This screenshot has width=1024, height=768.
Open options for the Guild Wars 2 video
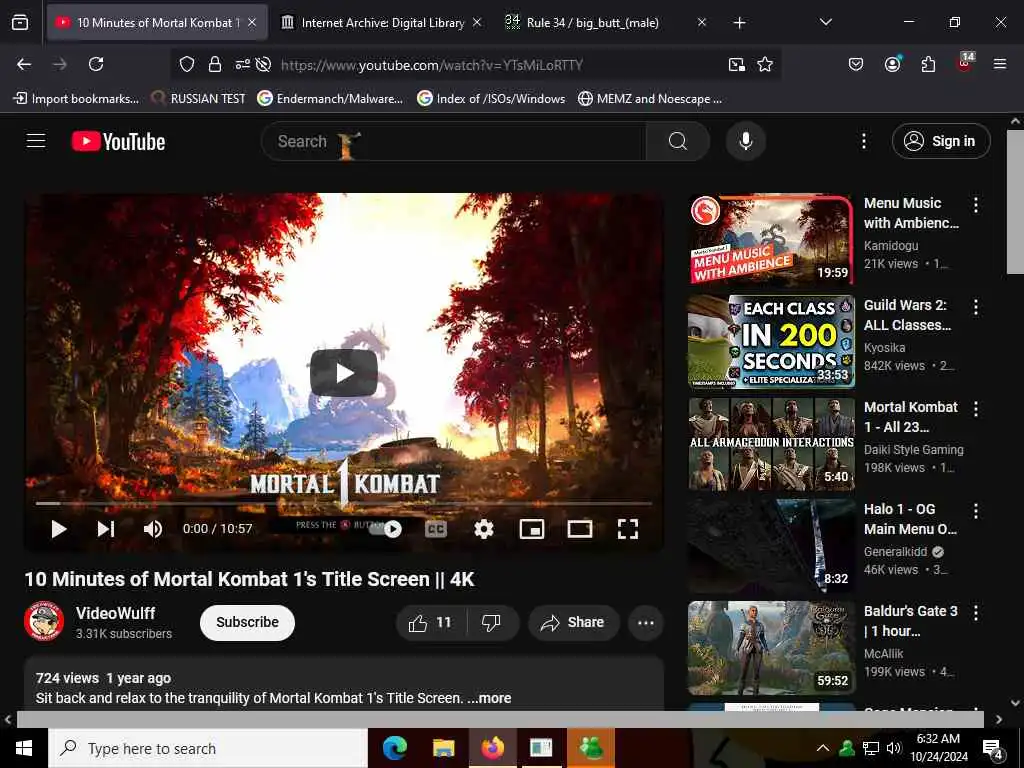pos(976,307)
